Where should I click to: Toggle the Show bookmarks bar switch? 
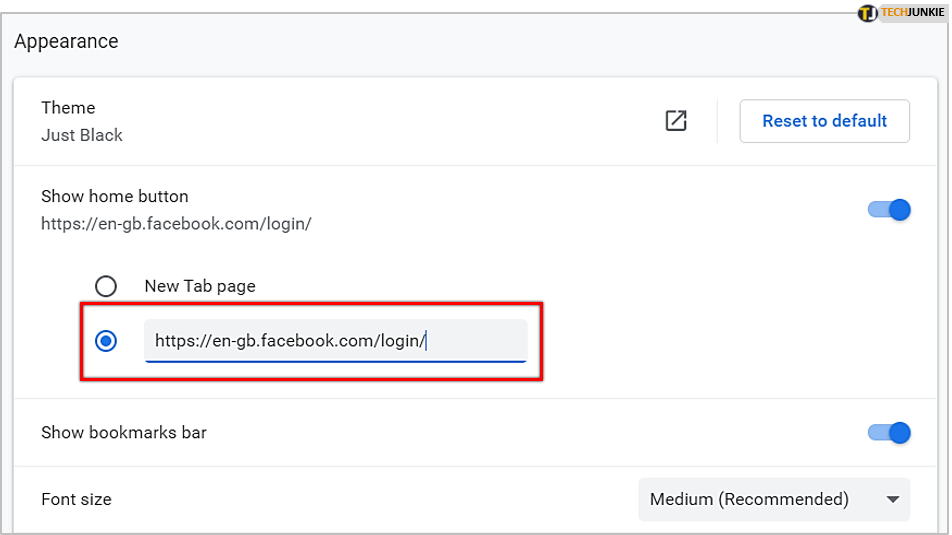889,433
